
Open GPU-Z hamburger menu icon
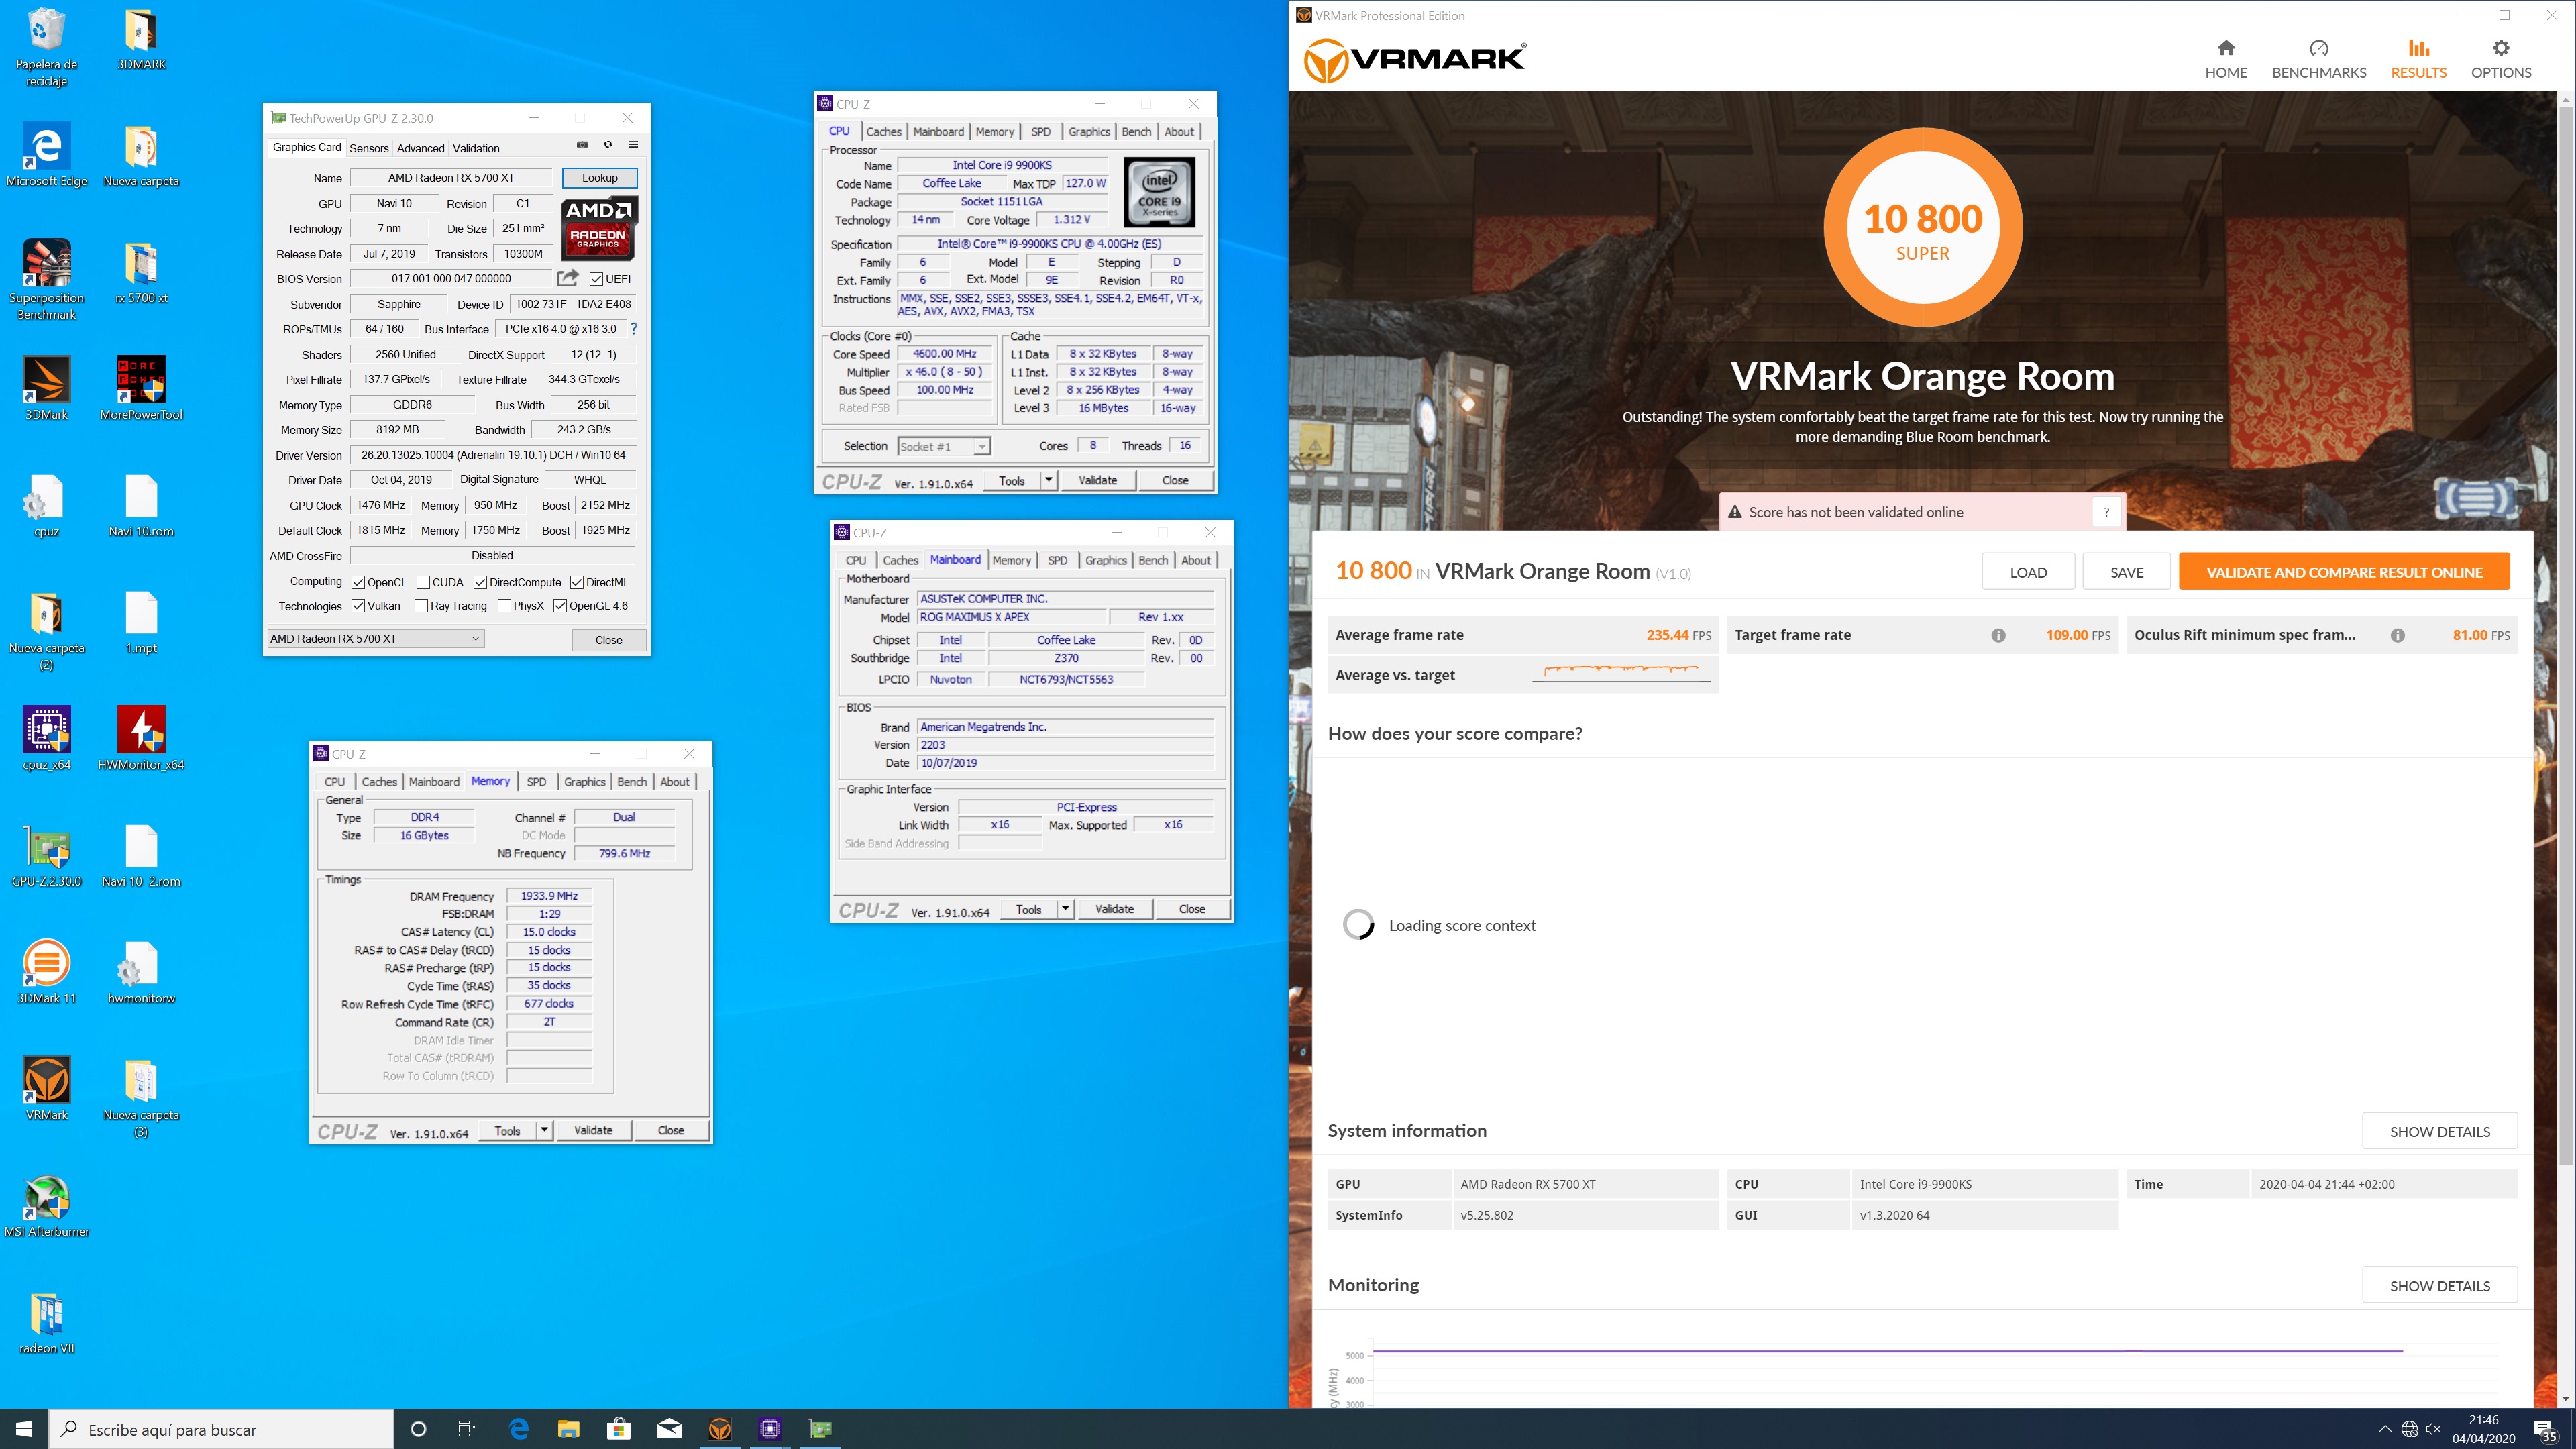click(633, 145)
